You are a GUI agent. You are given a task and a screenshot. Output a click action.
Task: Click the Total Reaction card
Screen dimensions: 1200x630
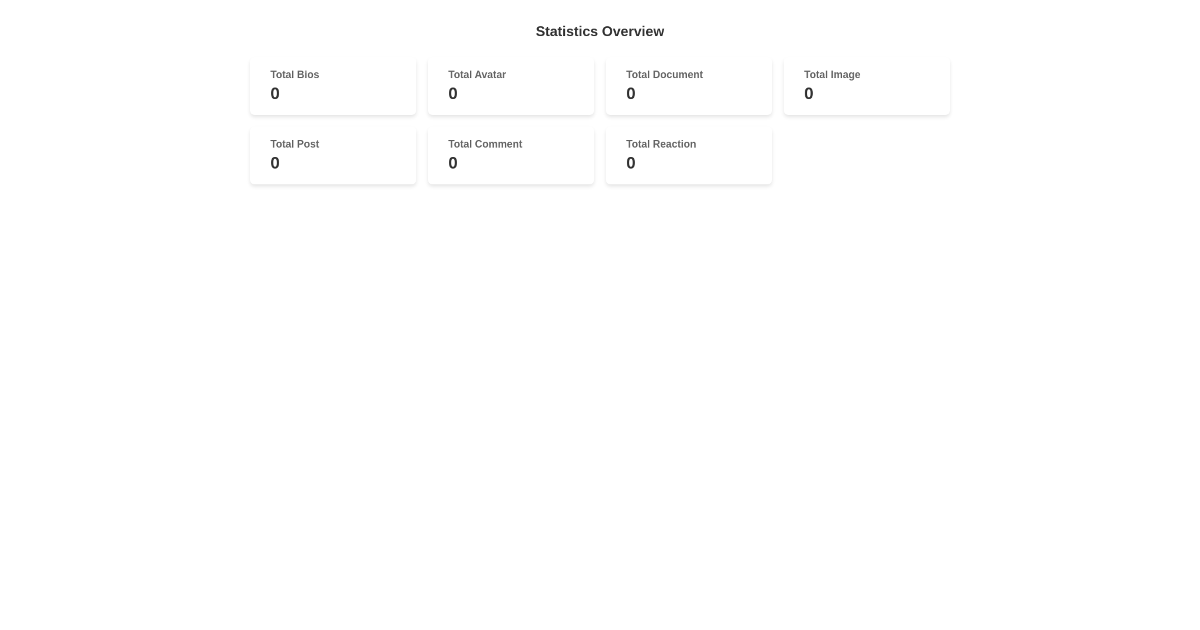click(x=688, y=155)
